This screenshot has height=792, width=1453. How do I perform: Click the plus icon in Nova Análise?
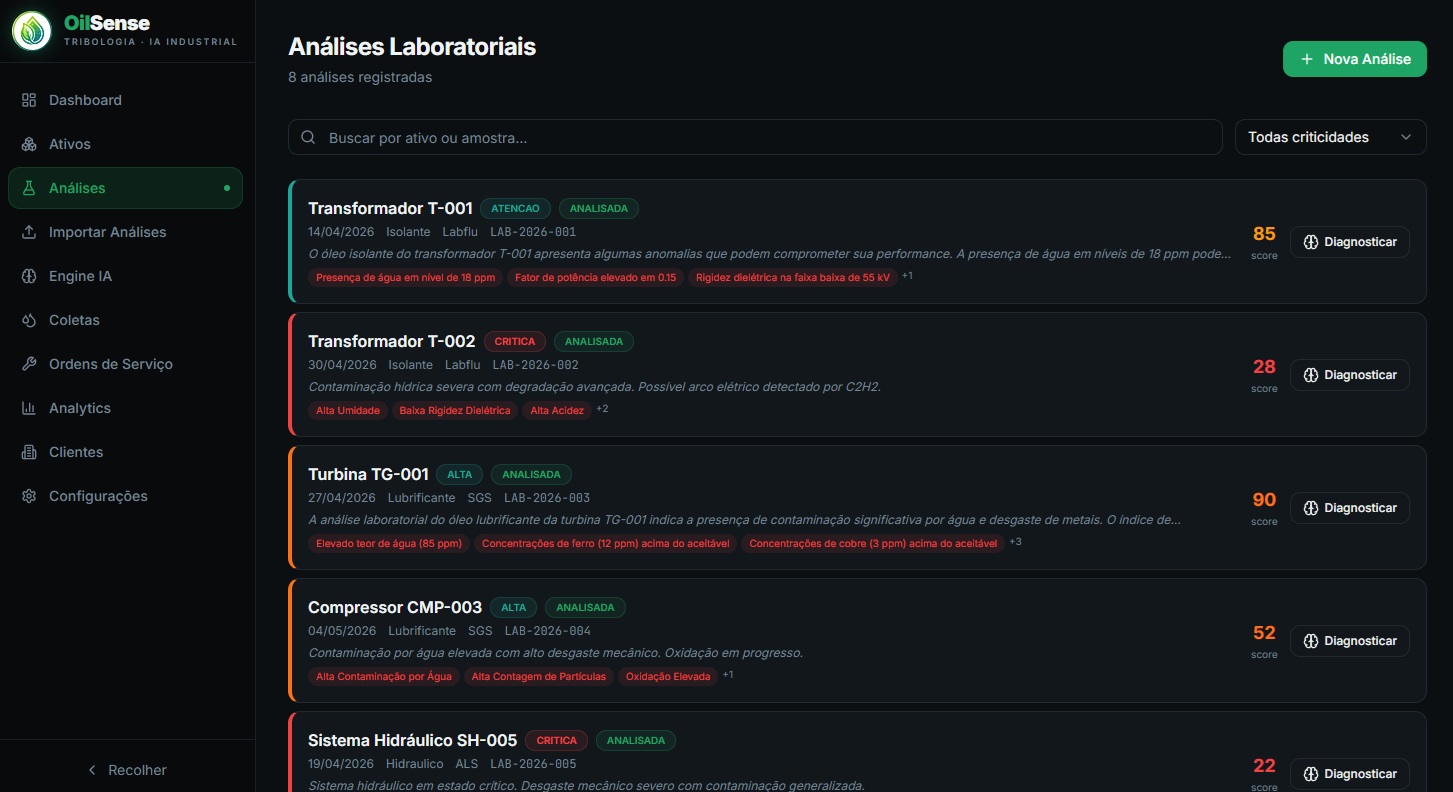click(1306, 59)
